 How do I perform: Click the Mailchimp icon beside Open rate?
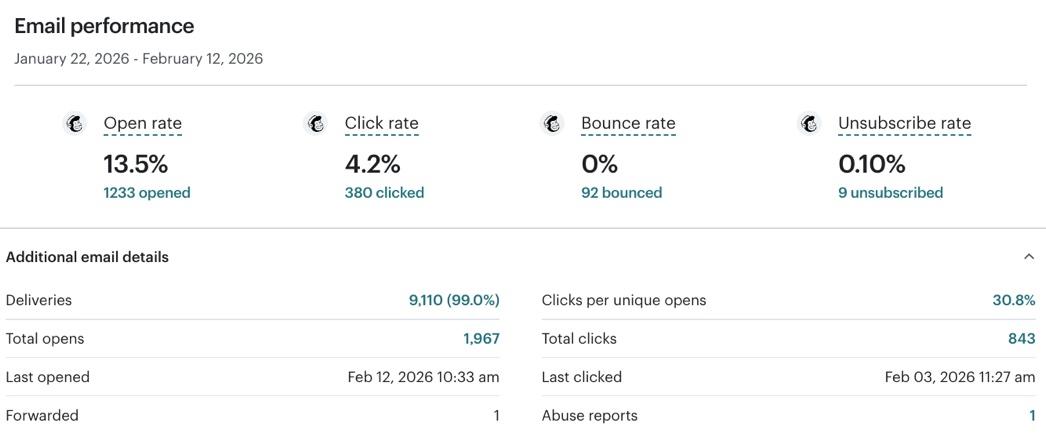tap(74, 123)
